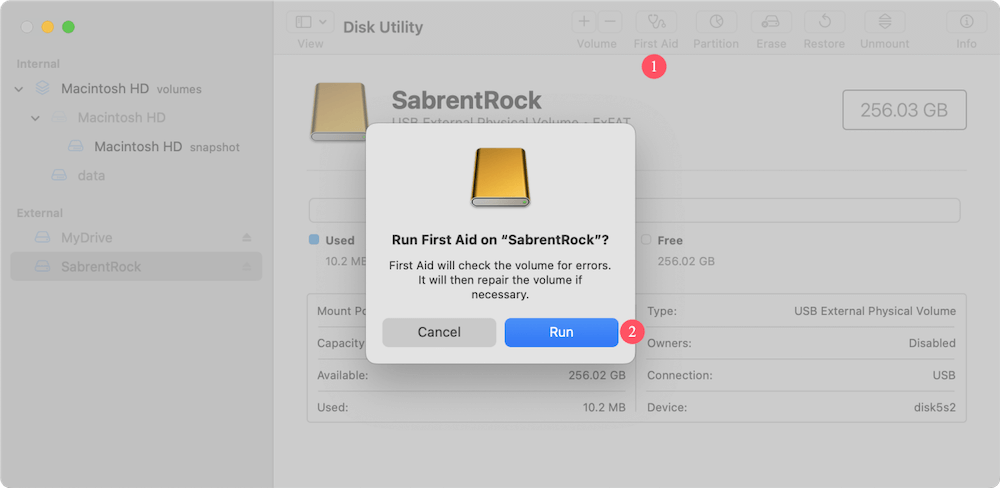Select the Macintosh HD snapshot entry

(x=167, y=147)
